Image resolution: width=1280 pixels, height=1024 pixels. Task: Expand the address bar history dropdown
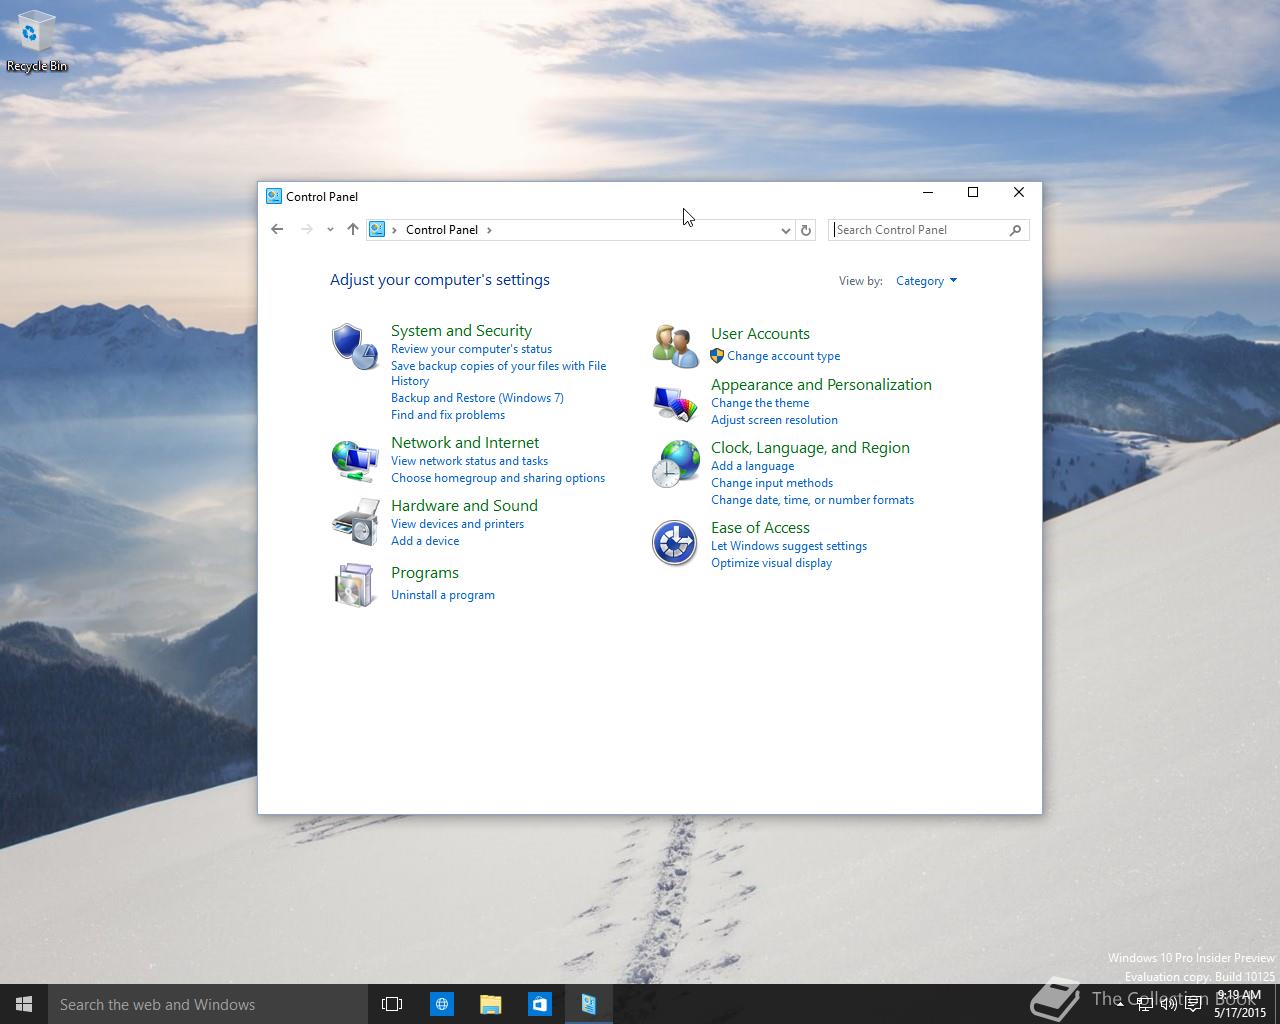click(x=785, y=230)
